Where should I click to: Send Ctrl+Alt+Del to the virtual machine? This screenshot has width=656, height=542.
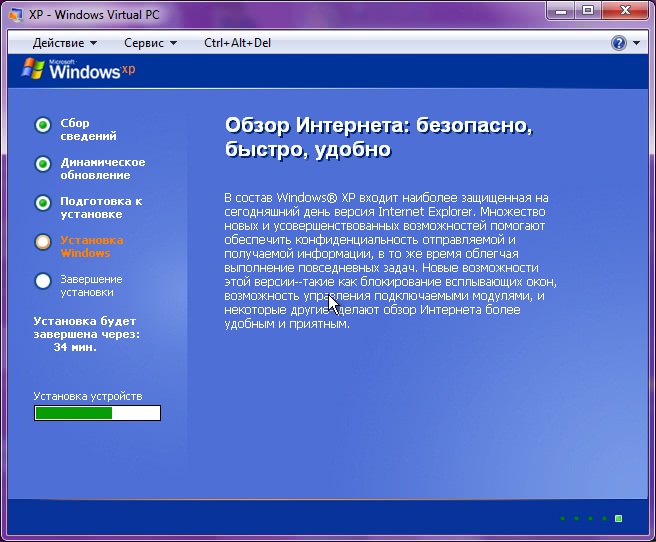click(237, 43)
